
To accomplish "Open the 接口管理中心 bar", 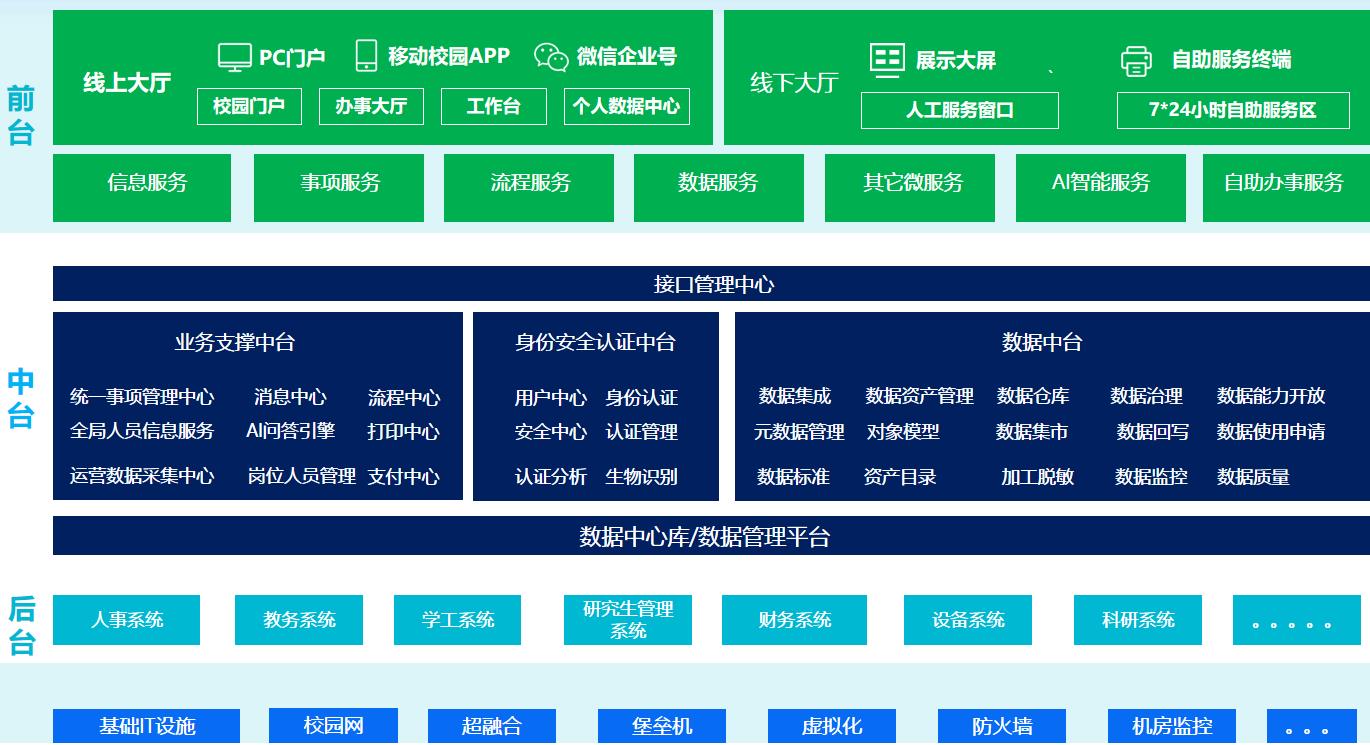I will (x=711, y=284).
